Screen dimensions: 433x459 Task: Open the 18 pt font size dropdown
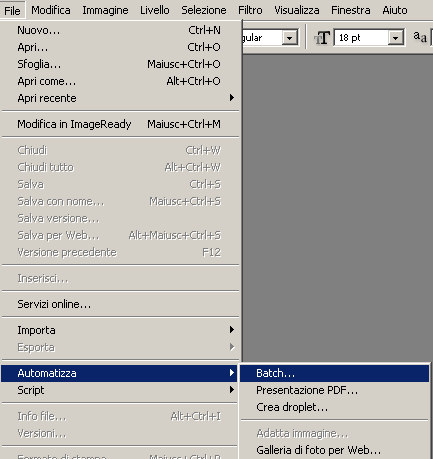(395, 38)
